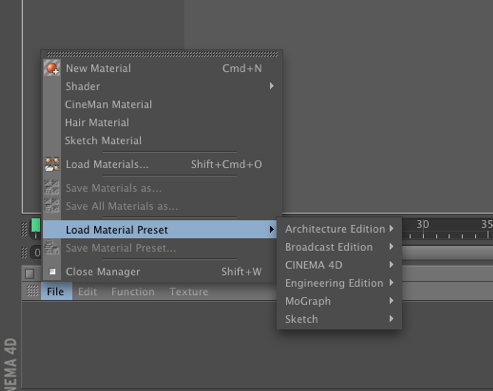Click frame 30 on the timeline ruler

pos(423,224)
